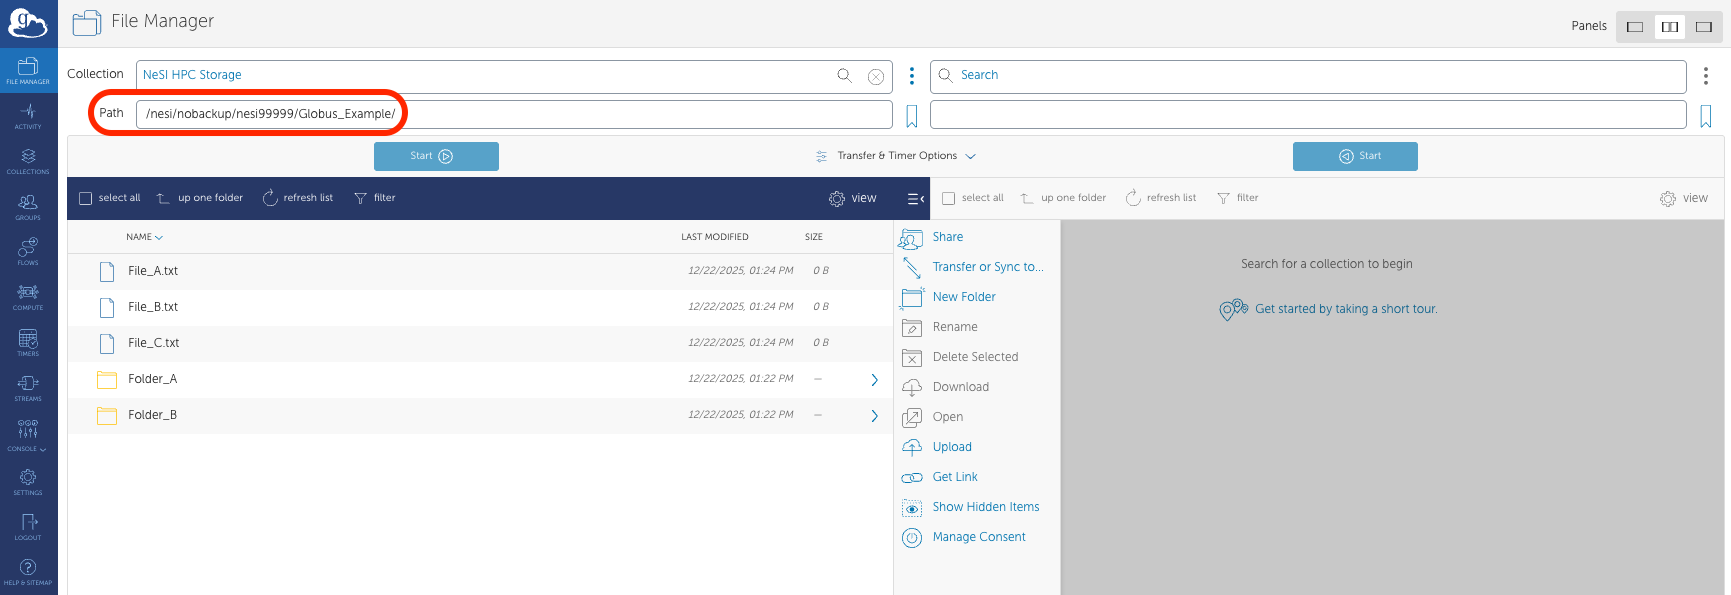This screenshot has width=1731, height=595.
Task: Expand Folder_A with its chevron
Action: point(874,380)
